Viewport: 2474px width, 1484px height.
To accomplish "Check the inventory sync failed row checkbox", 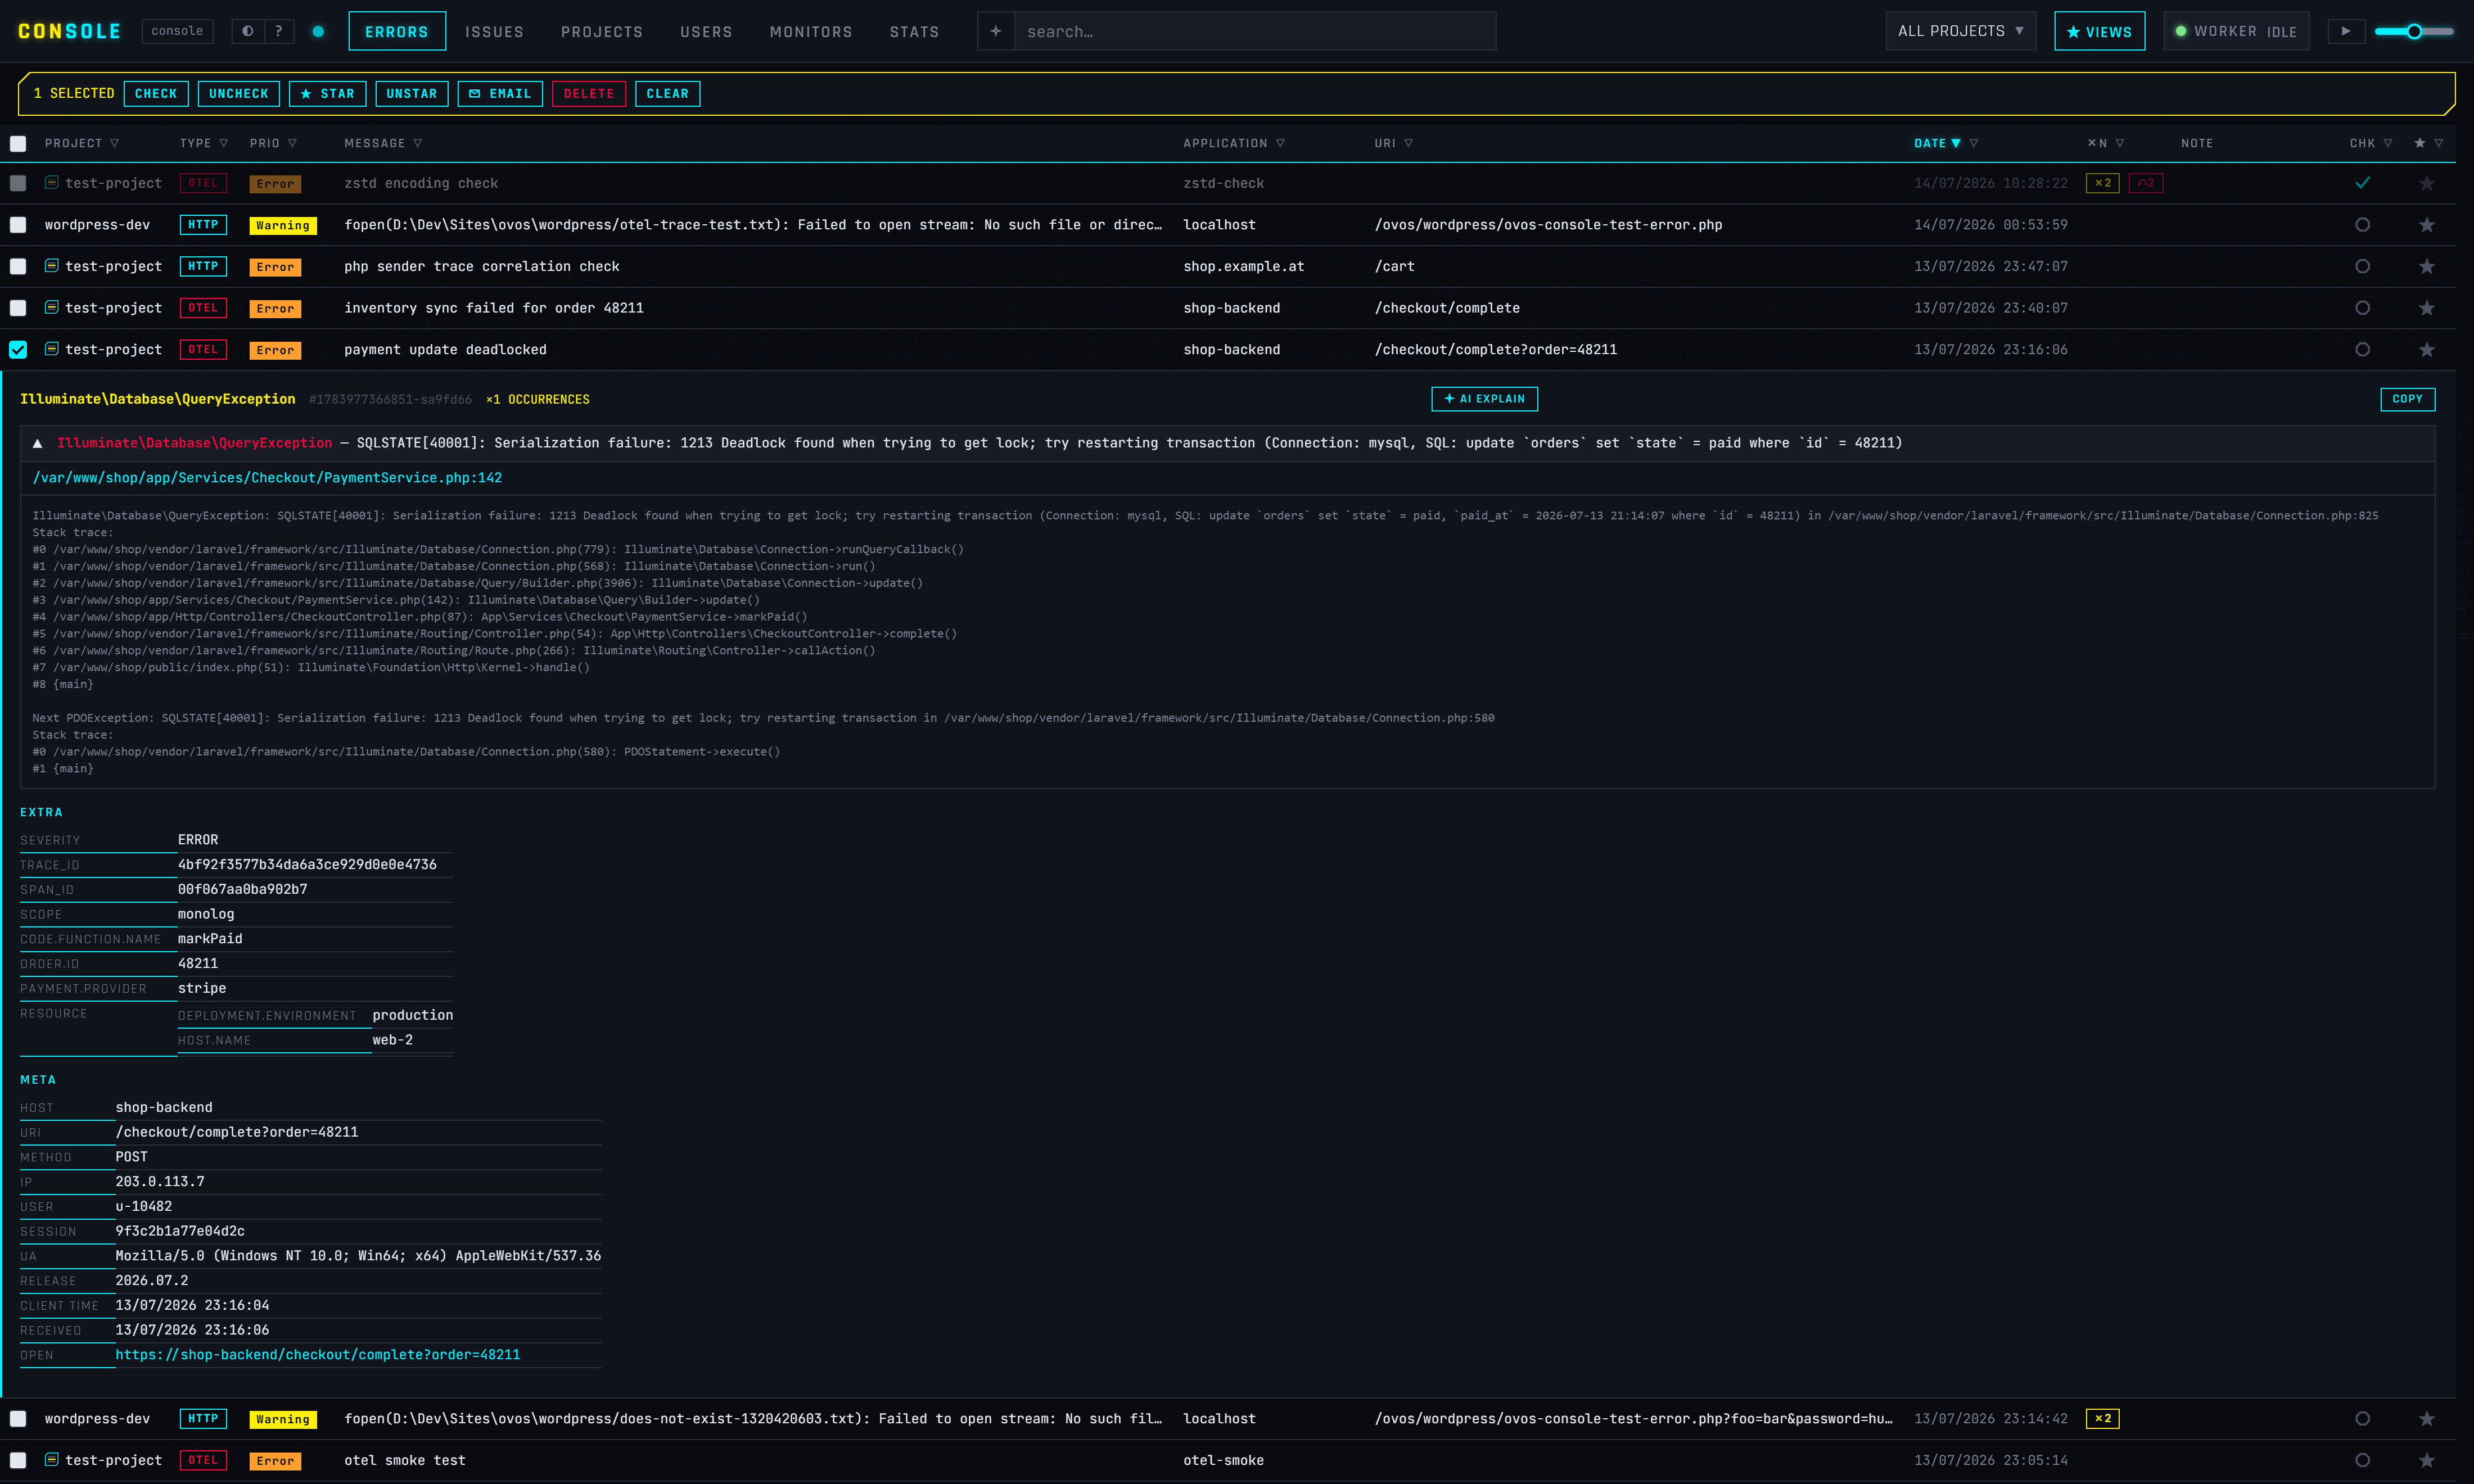I will [x=18, y=308].
